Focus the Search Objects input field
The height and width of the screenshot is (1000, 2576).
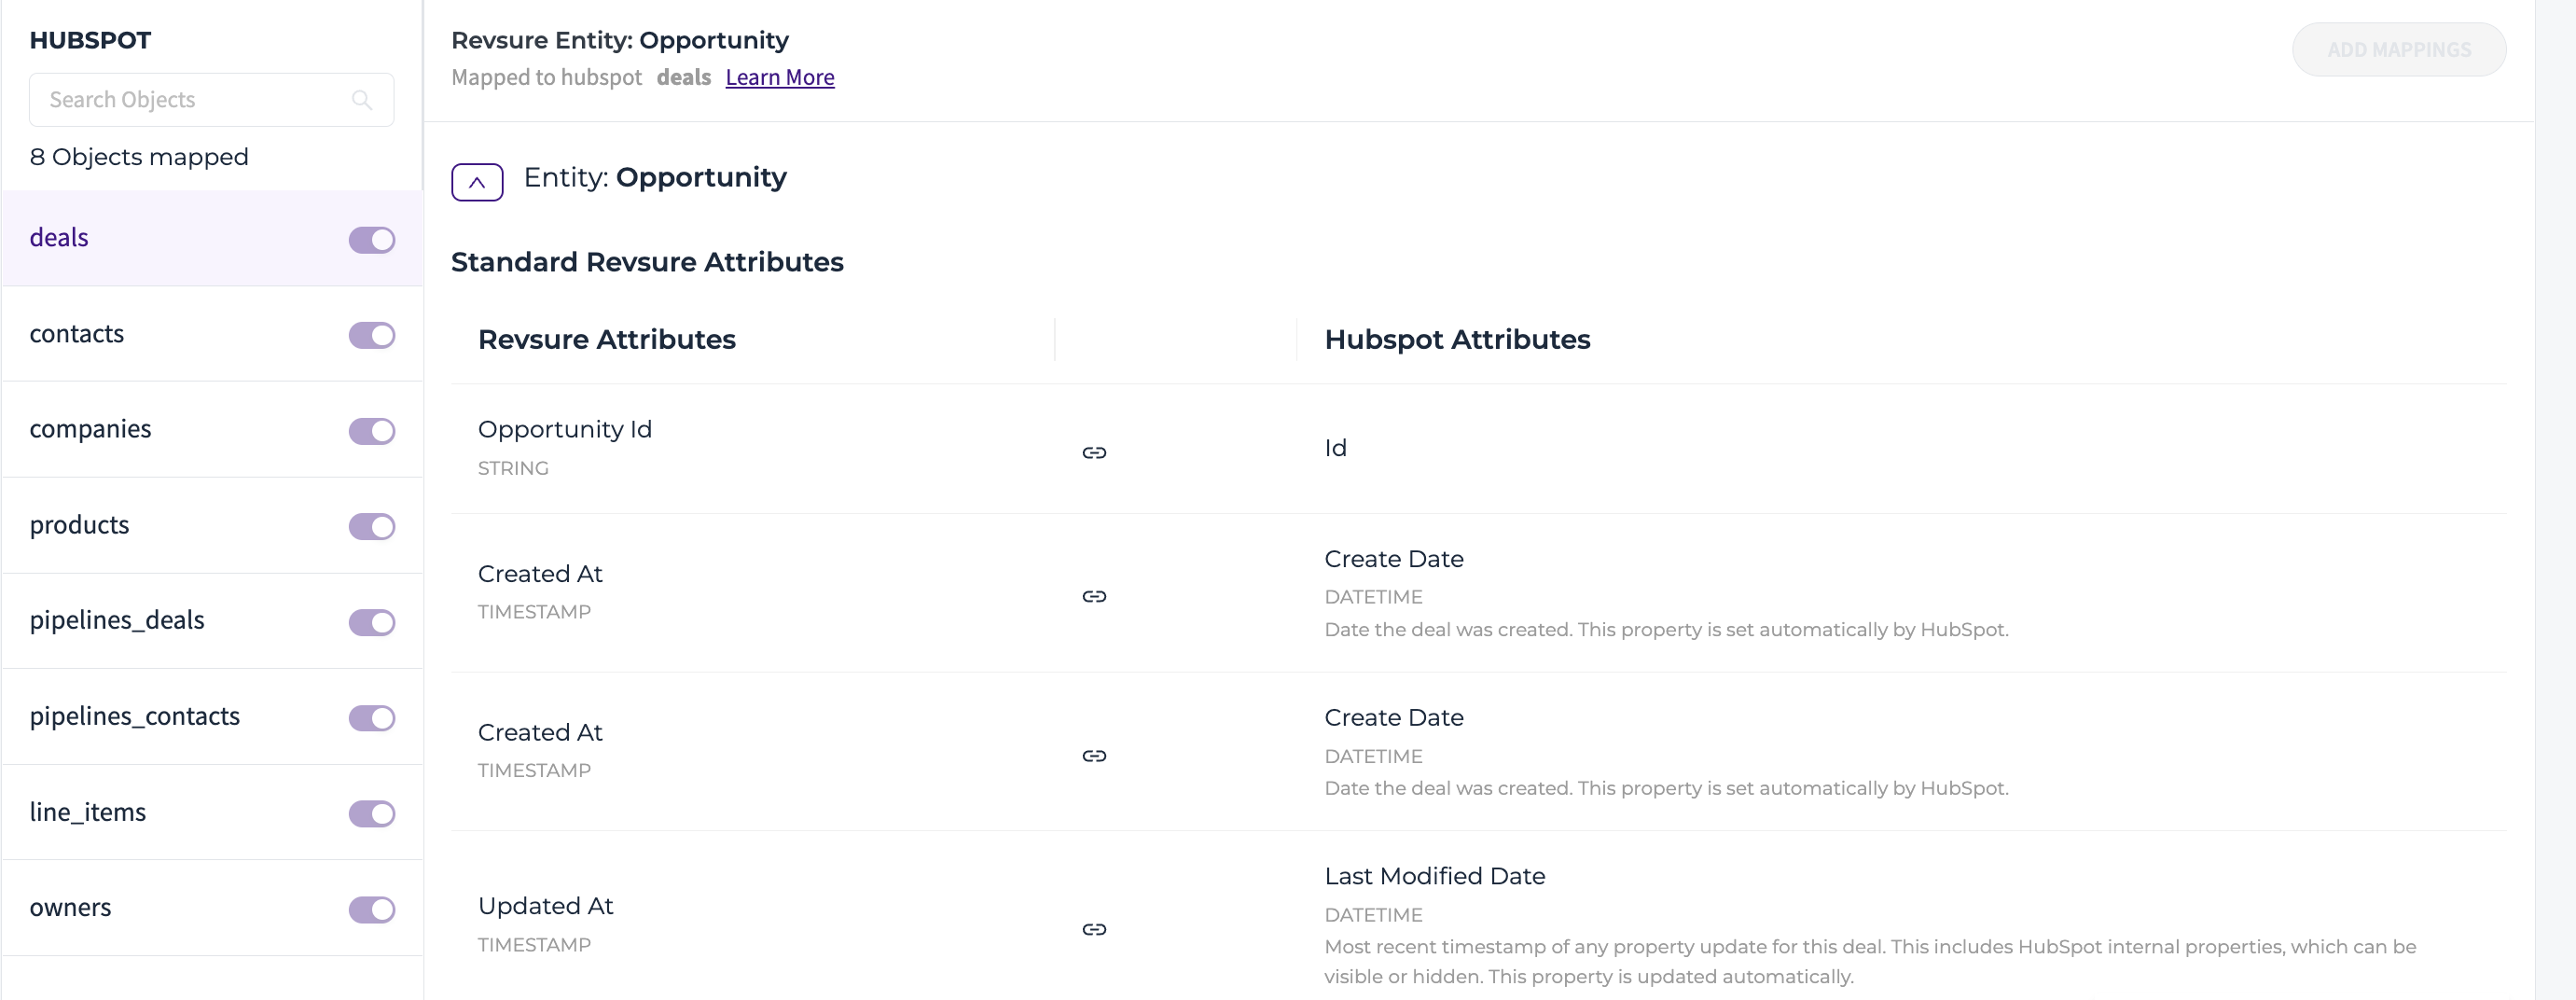pos(211,100)
